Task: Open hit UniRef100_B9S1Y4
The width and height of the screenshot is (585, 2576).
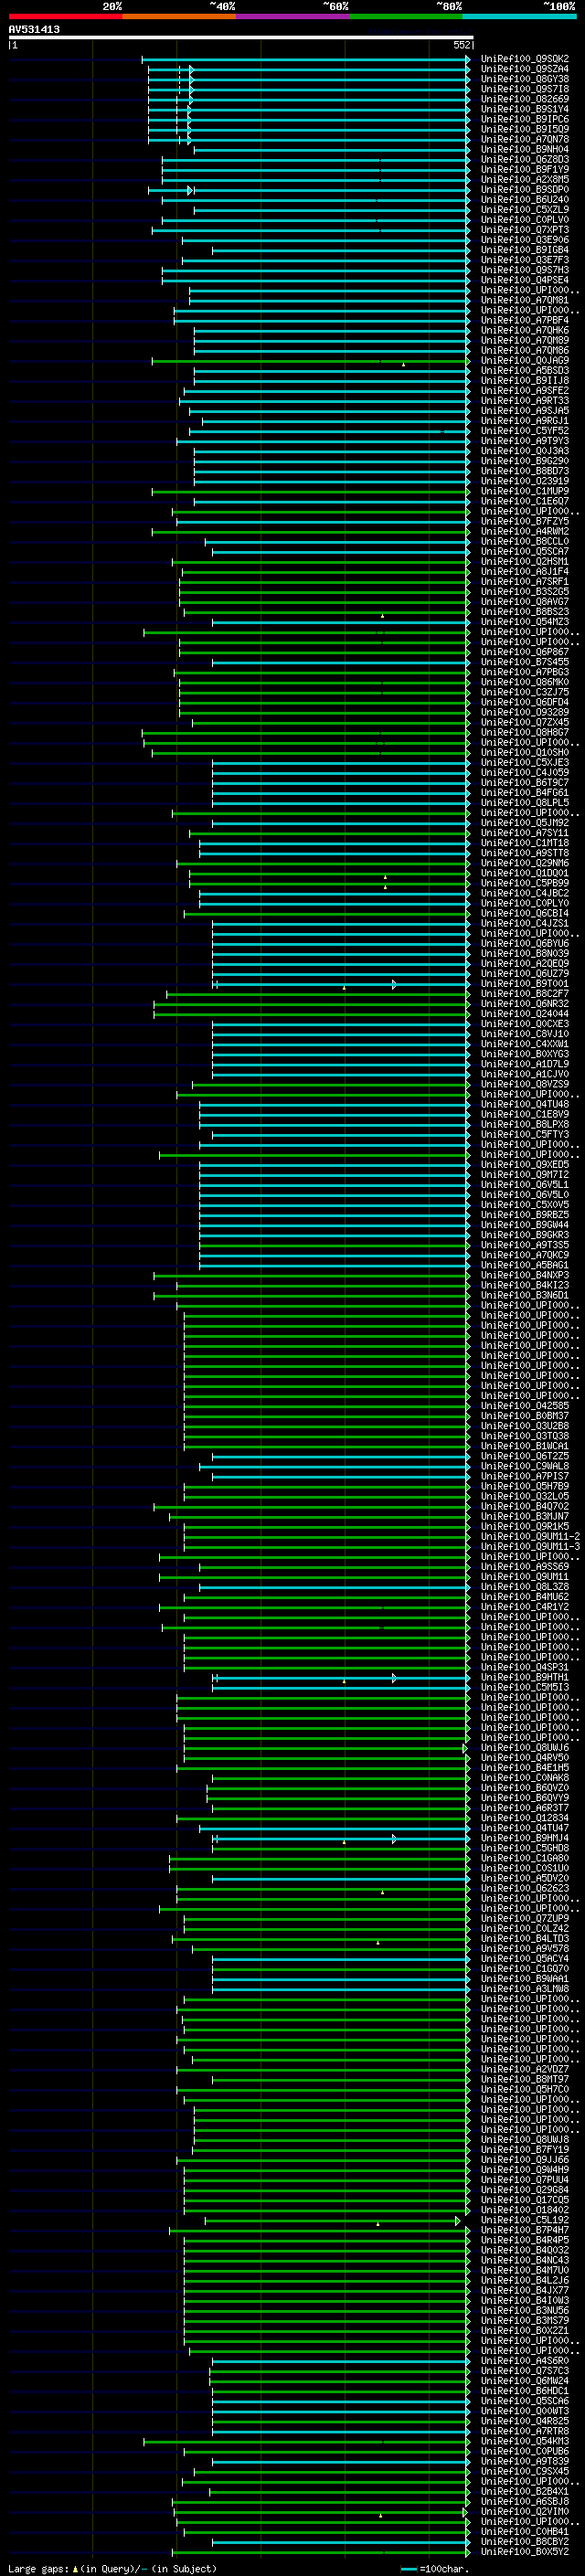Action: coord(525,109)
